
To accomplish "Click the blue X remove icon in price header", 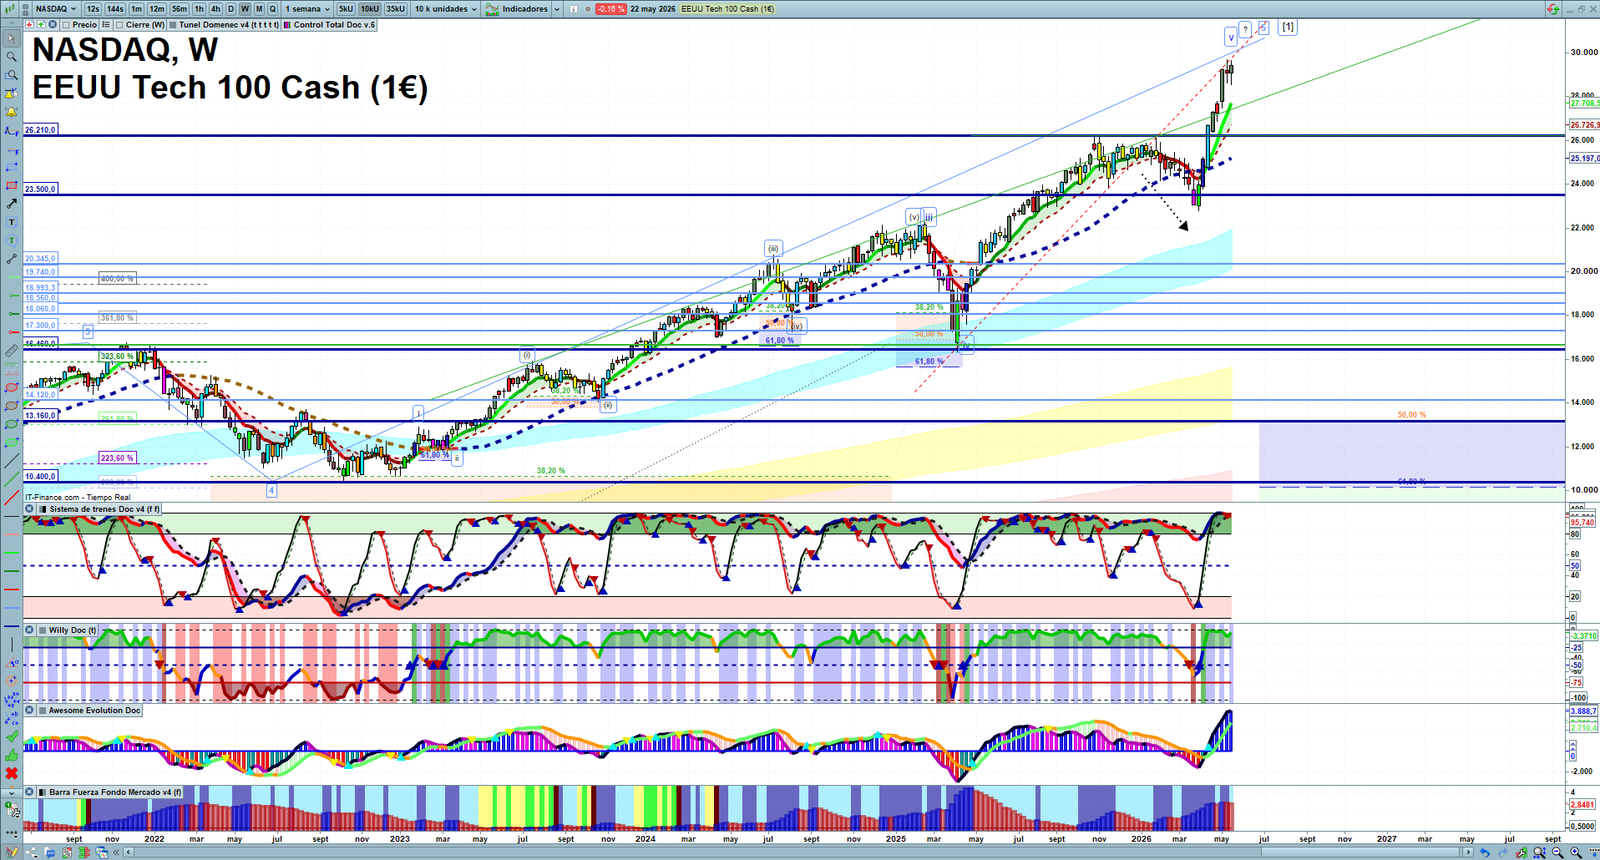I will tap(52, 25).
